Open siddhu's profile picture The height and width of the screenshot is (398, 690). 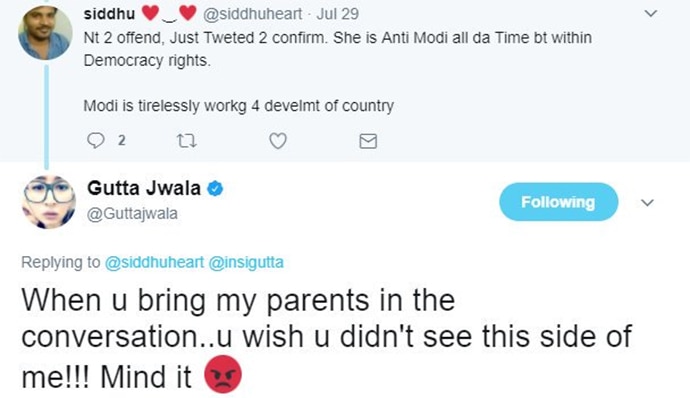[45, 33]
